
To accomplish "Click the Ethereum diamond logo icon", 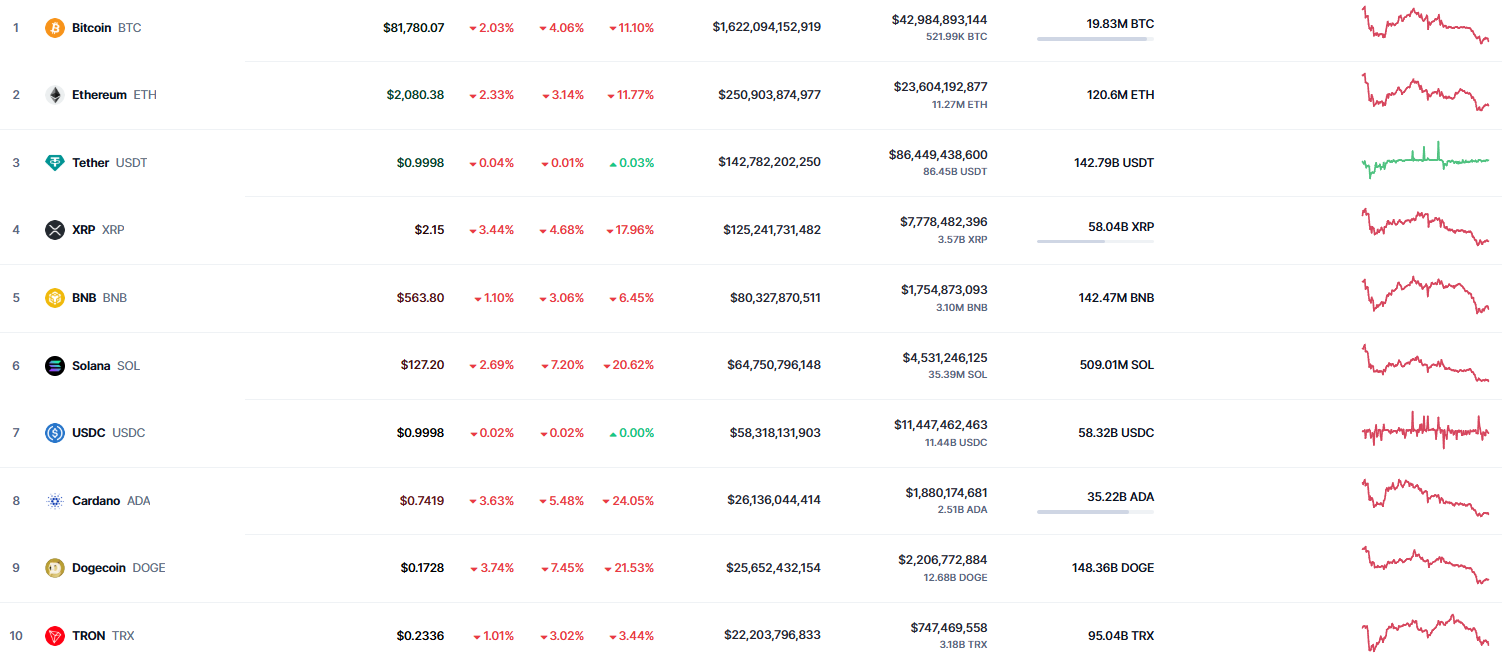I will tap(55, 95).
